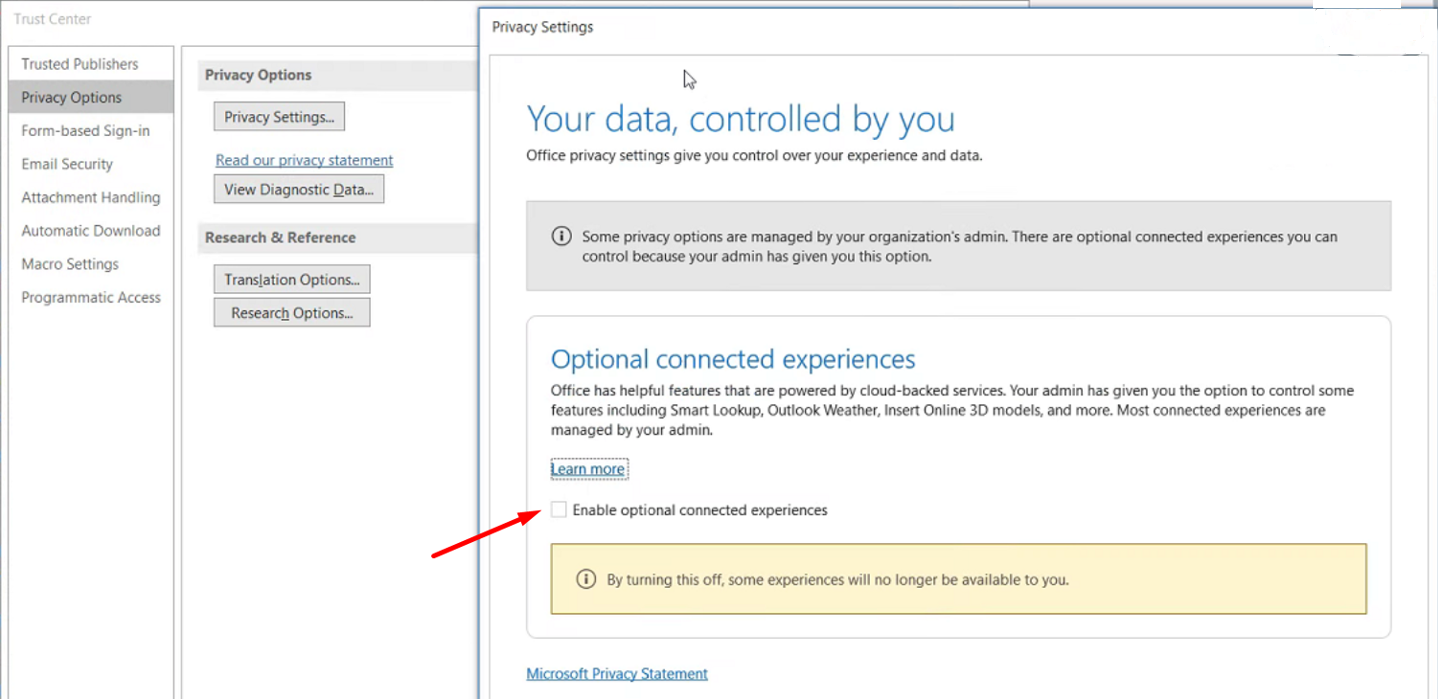Select Trusted Publishers in Trust Center sidebar

point(80,64)
